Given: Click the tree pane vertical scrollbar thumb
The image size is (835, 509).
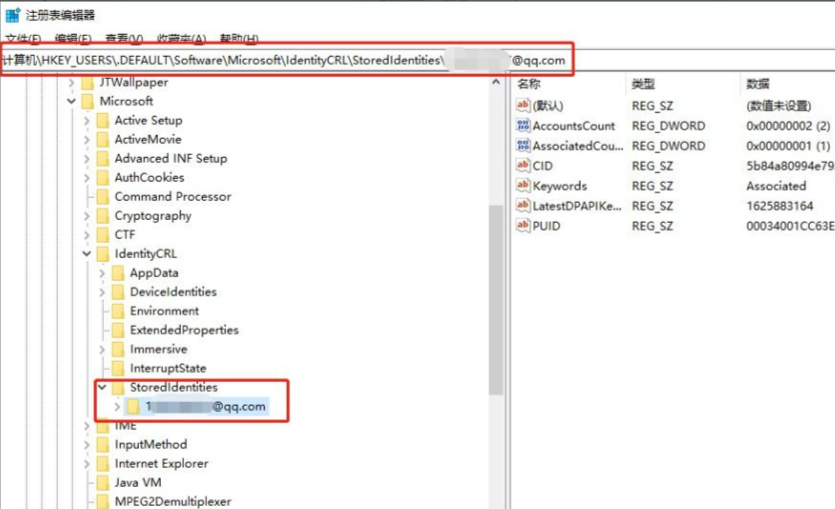Looking at the screenshot, I should [496, 300].
